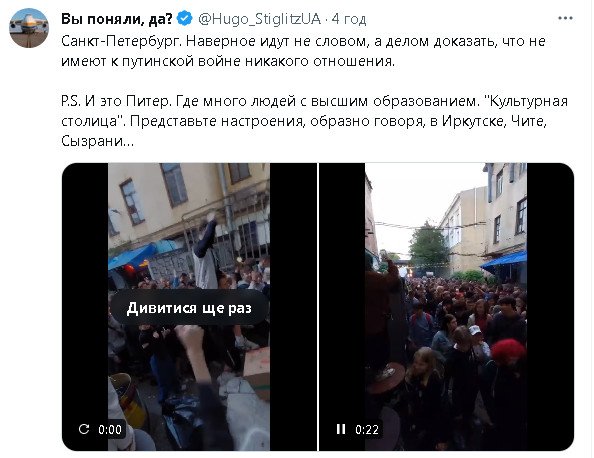
Task: Open the @Hugo_StiglitzUA handle link
Action: 259,19
